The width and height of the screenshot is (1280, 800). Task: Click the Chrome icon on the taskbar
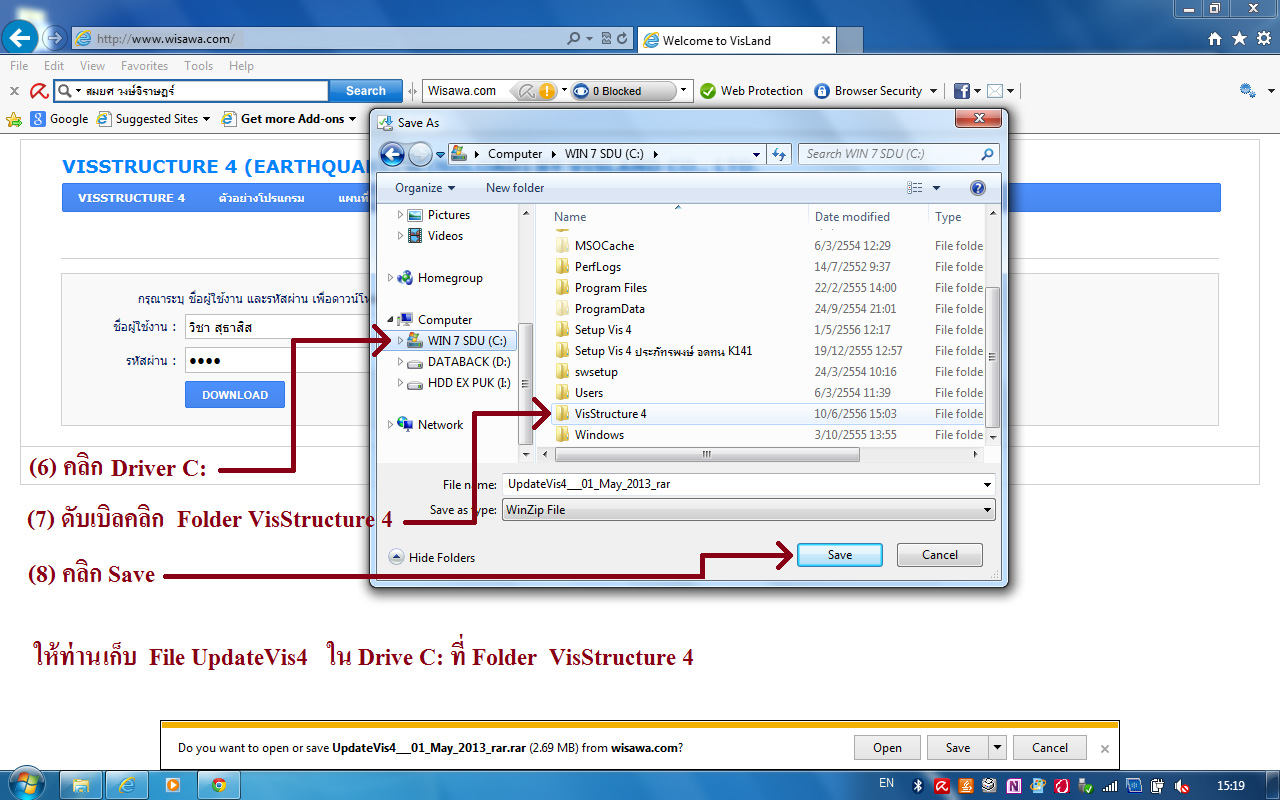[219, 785]
